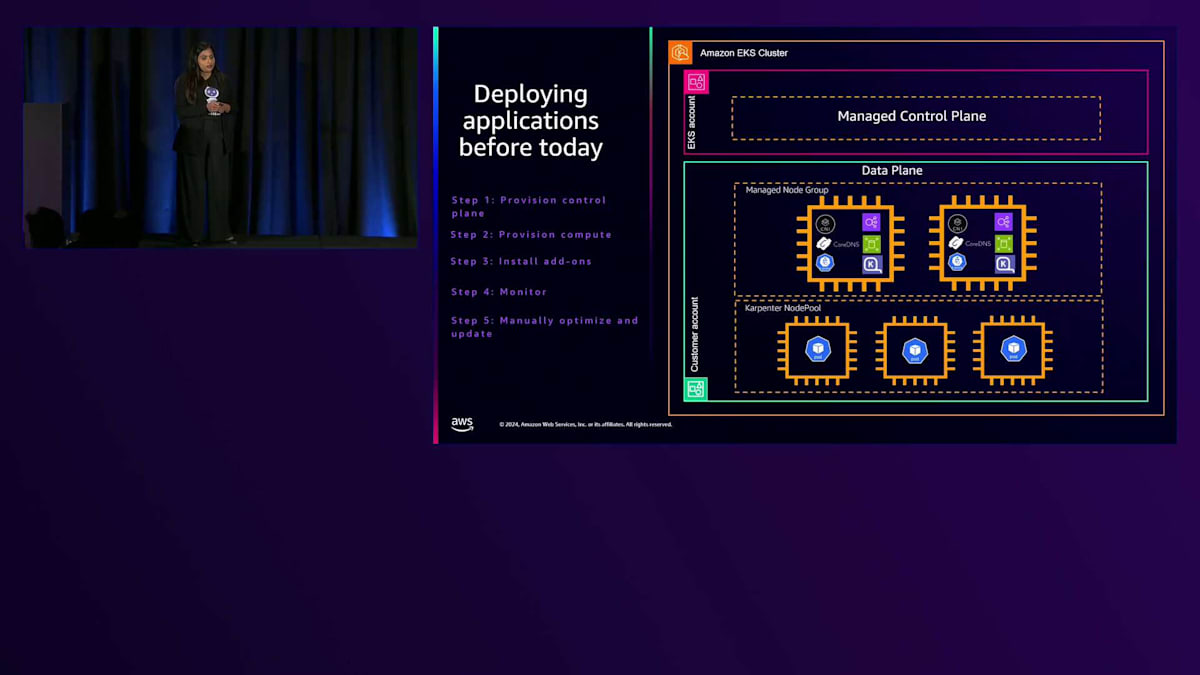
Task: Click the speaker video thumbnail
Action: click(221, 138)
